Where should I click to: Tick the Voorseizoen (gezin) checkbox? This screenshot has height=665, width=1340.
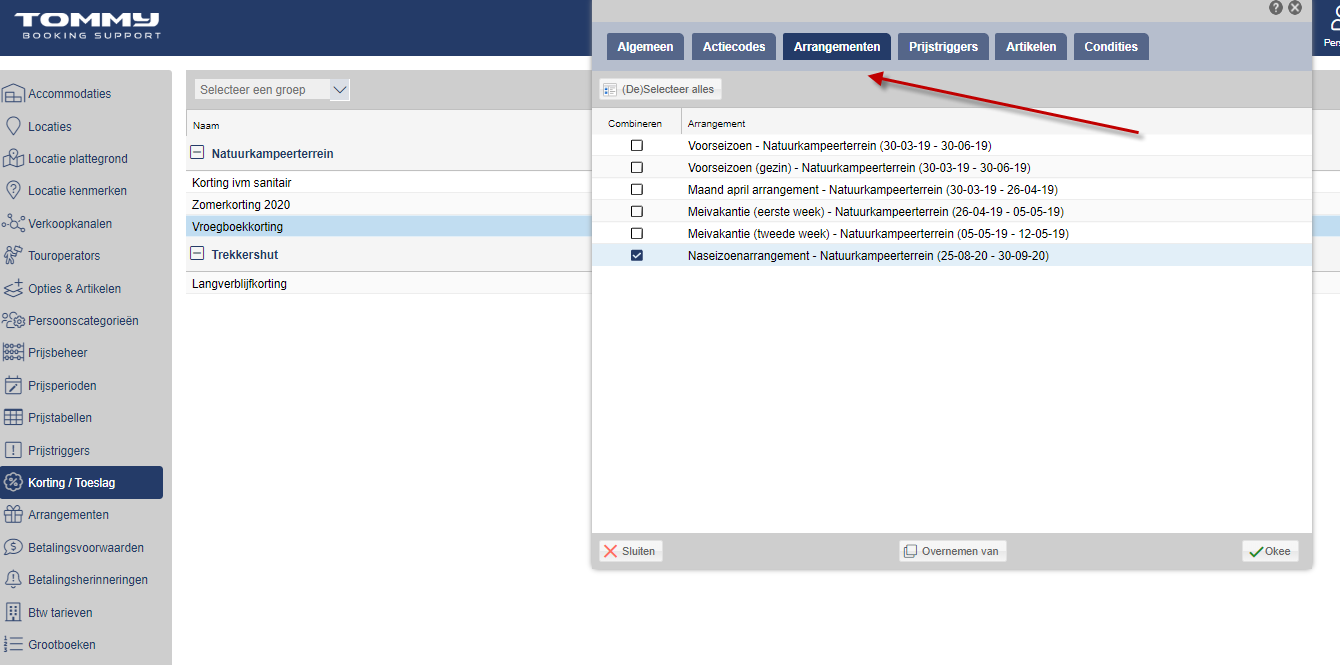coord(637,168)
